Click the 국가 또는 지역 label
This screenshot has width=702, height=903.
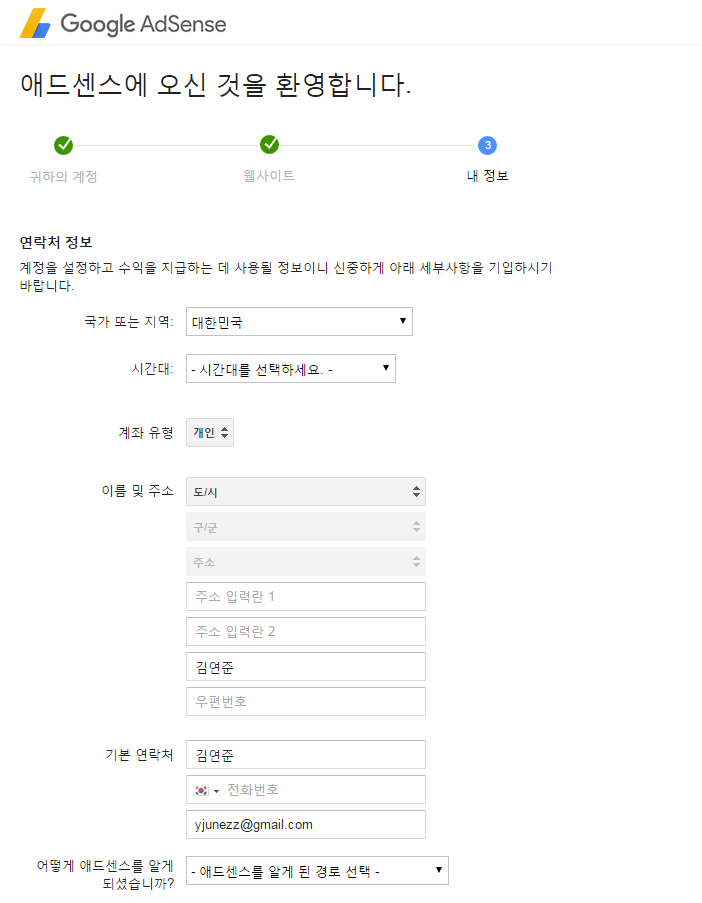[x=128, y=321]
